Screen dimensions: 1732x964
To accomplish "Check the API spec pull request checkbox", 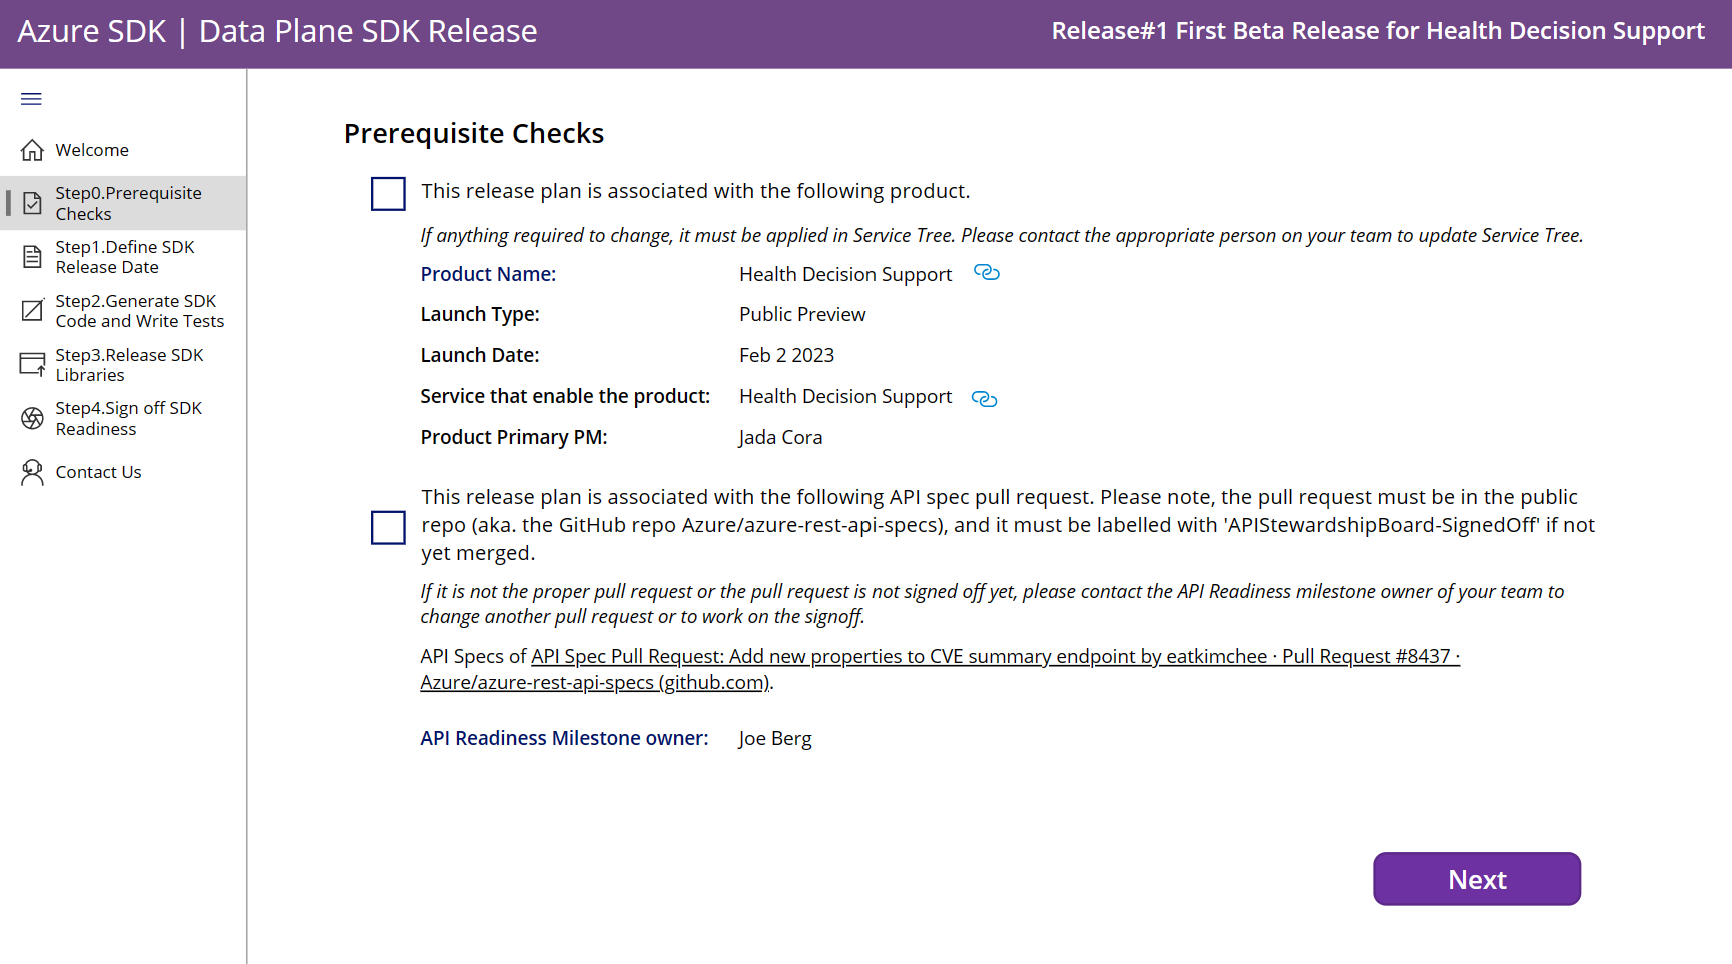I will point(388,527).
